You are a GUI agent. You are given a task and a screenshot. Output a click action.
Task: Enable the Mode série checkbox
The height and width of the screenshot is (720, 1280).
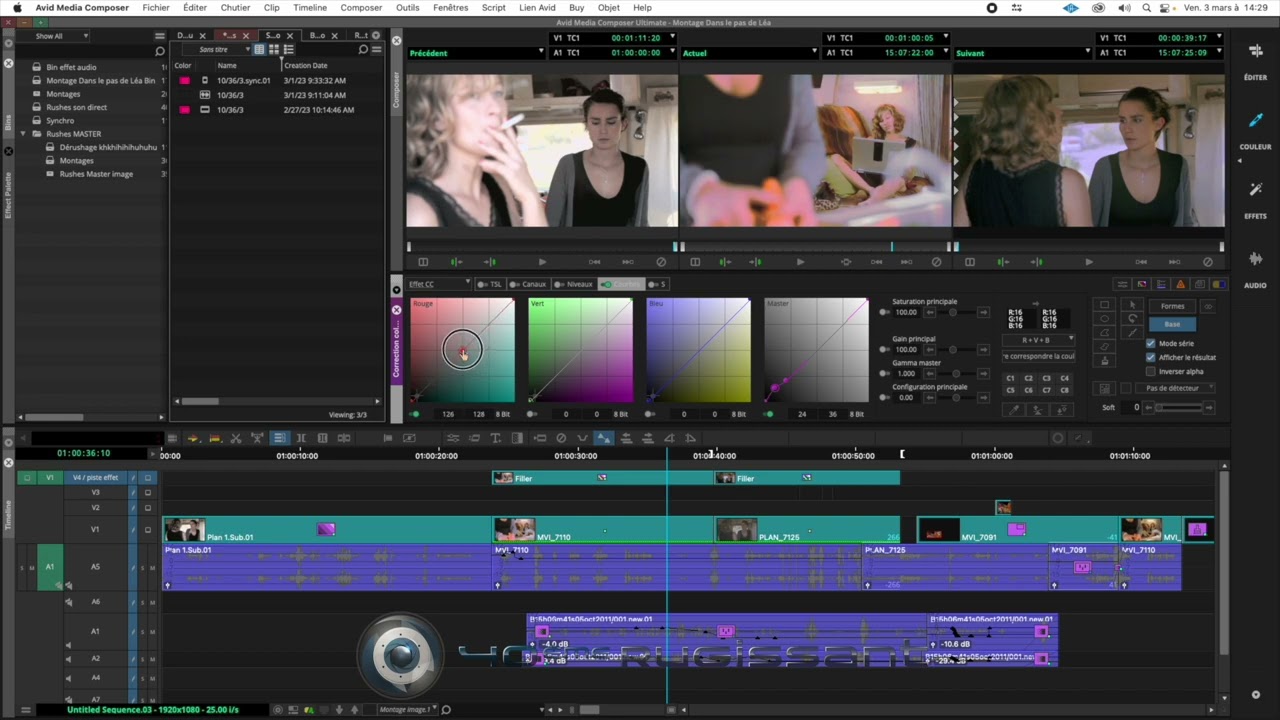click(x=1151, y=343)
